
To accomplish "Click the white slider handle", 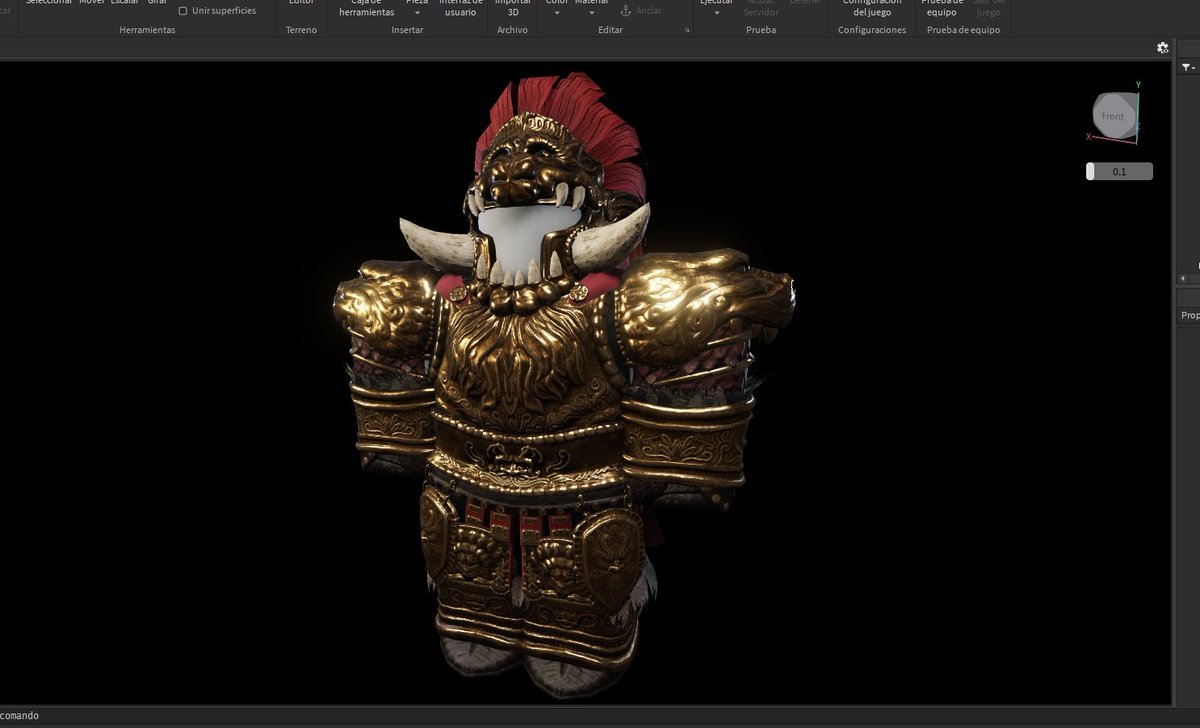I will pos(1090,171).
